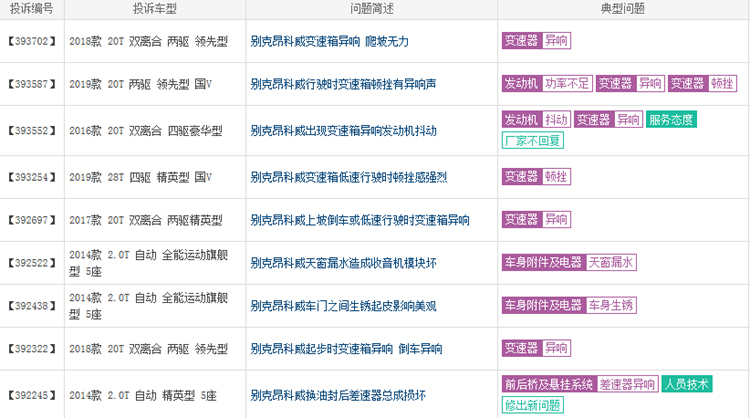
Task: Click the 变速器 顿挫 tag in row 393254
Action: coord(536,176)
